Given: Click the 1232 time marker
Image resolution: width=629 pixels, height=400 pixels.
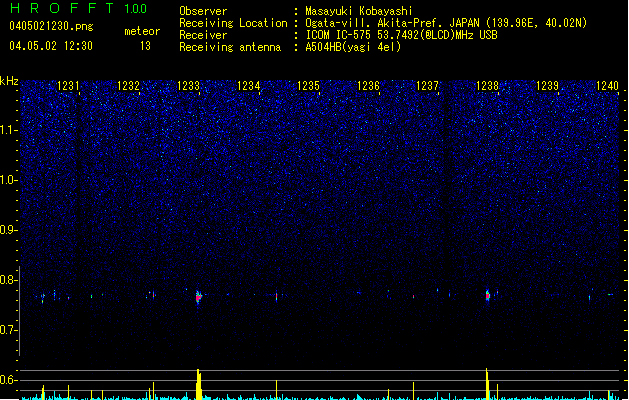Looking at the screenshot, I should [128, 86].
